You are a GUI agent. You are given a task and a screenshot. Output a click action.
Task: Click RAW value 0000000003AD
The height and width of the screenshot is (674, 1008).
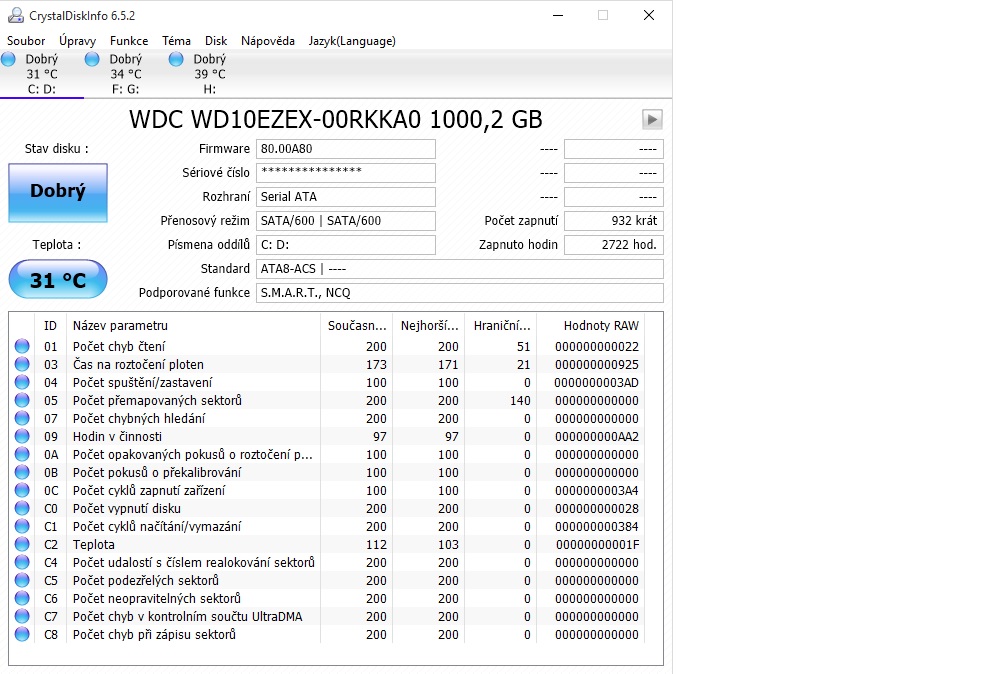[x=597, y=382]
